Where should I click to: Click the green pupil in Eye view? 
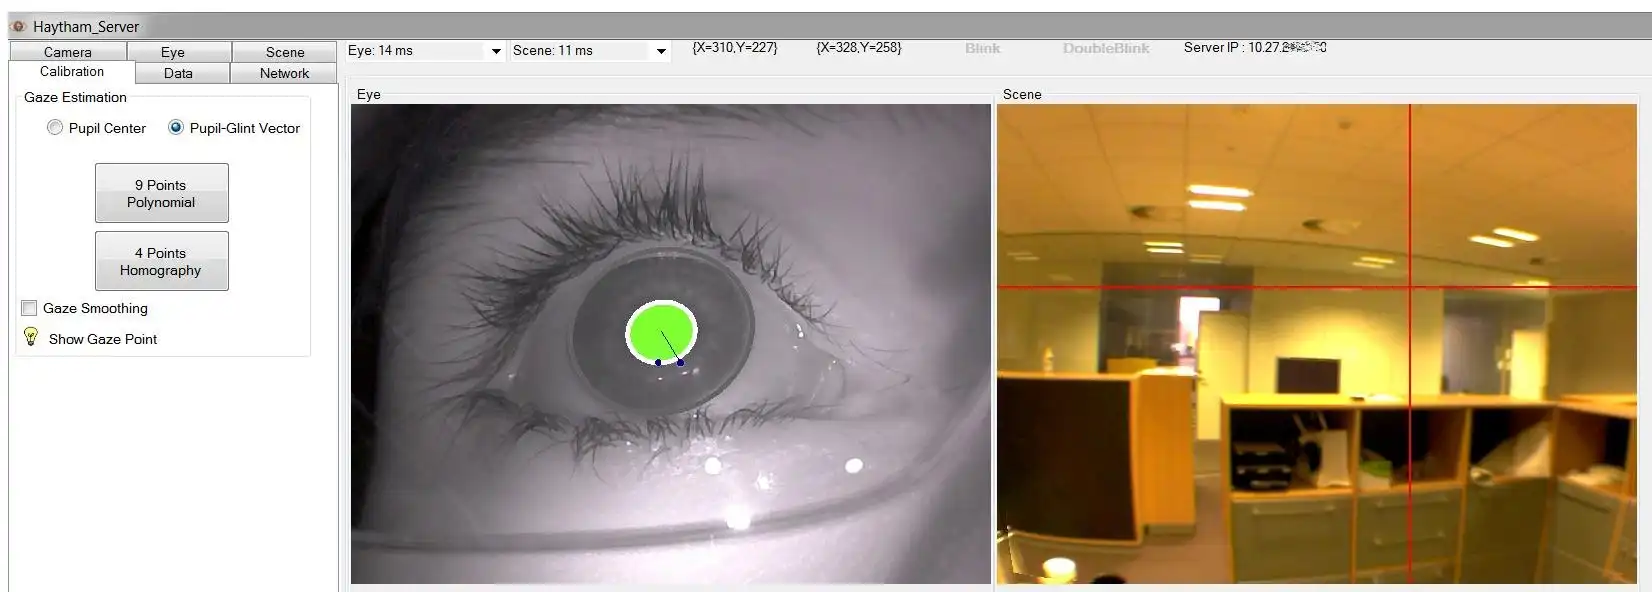[661, 331]
